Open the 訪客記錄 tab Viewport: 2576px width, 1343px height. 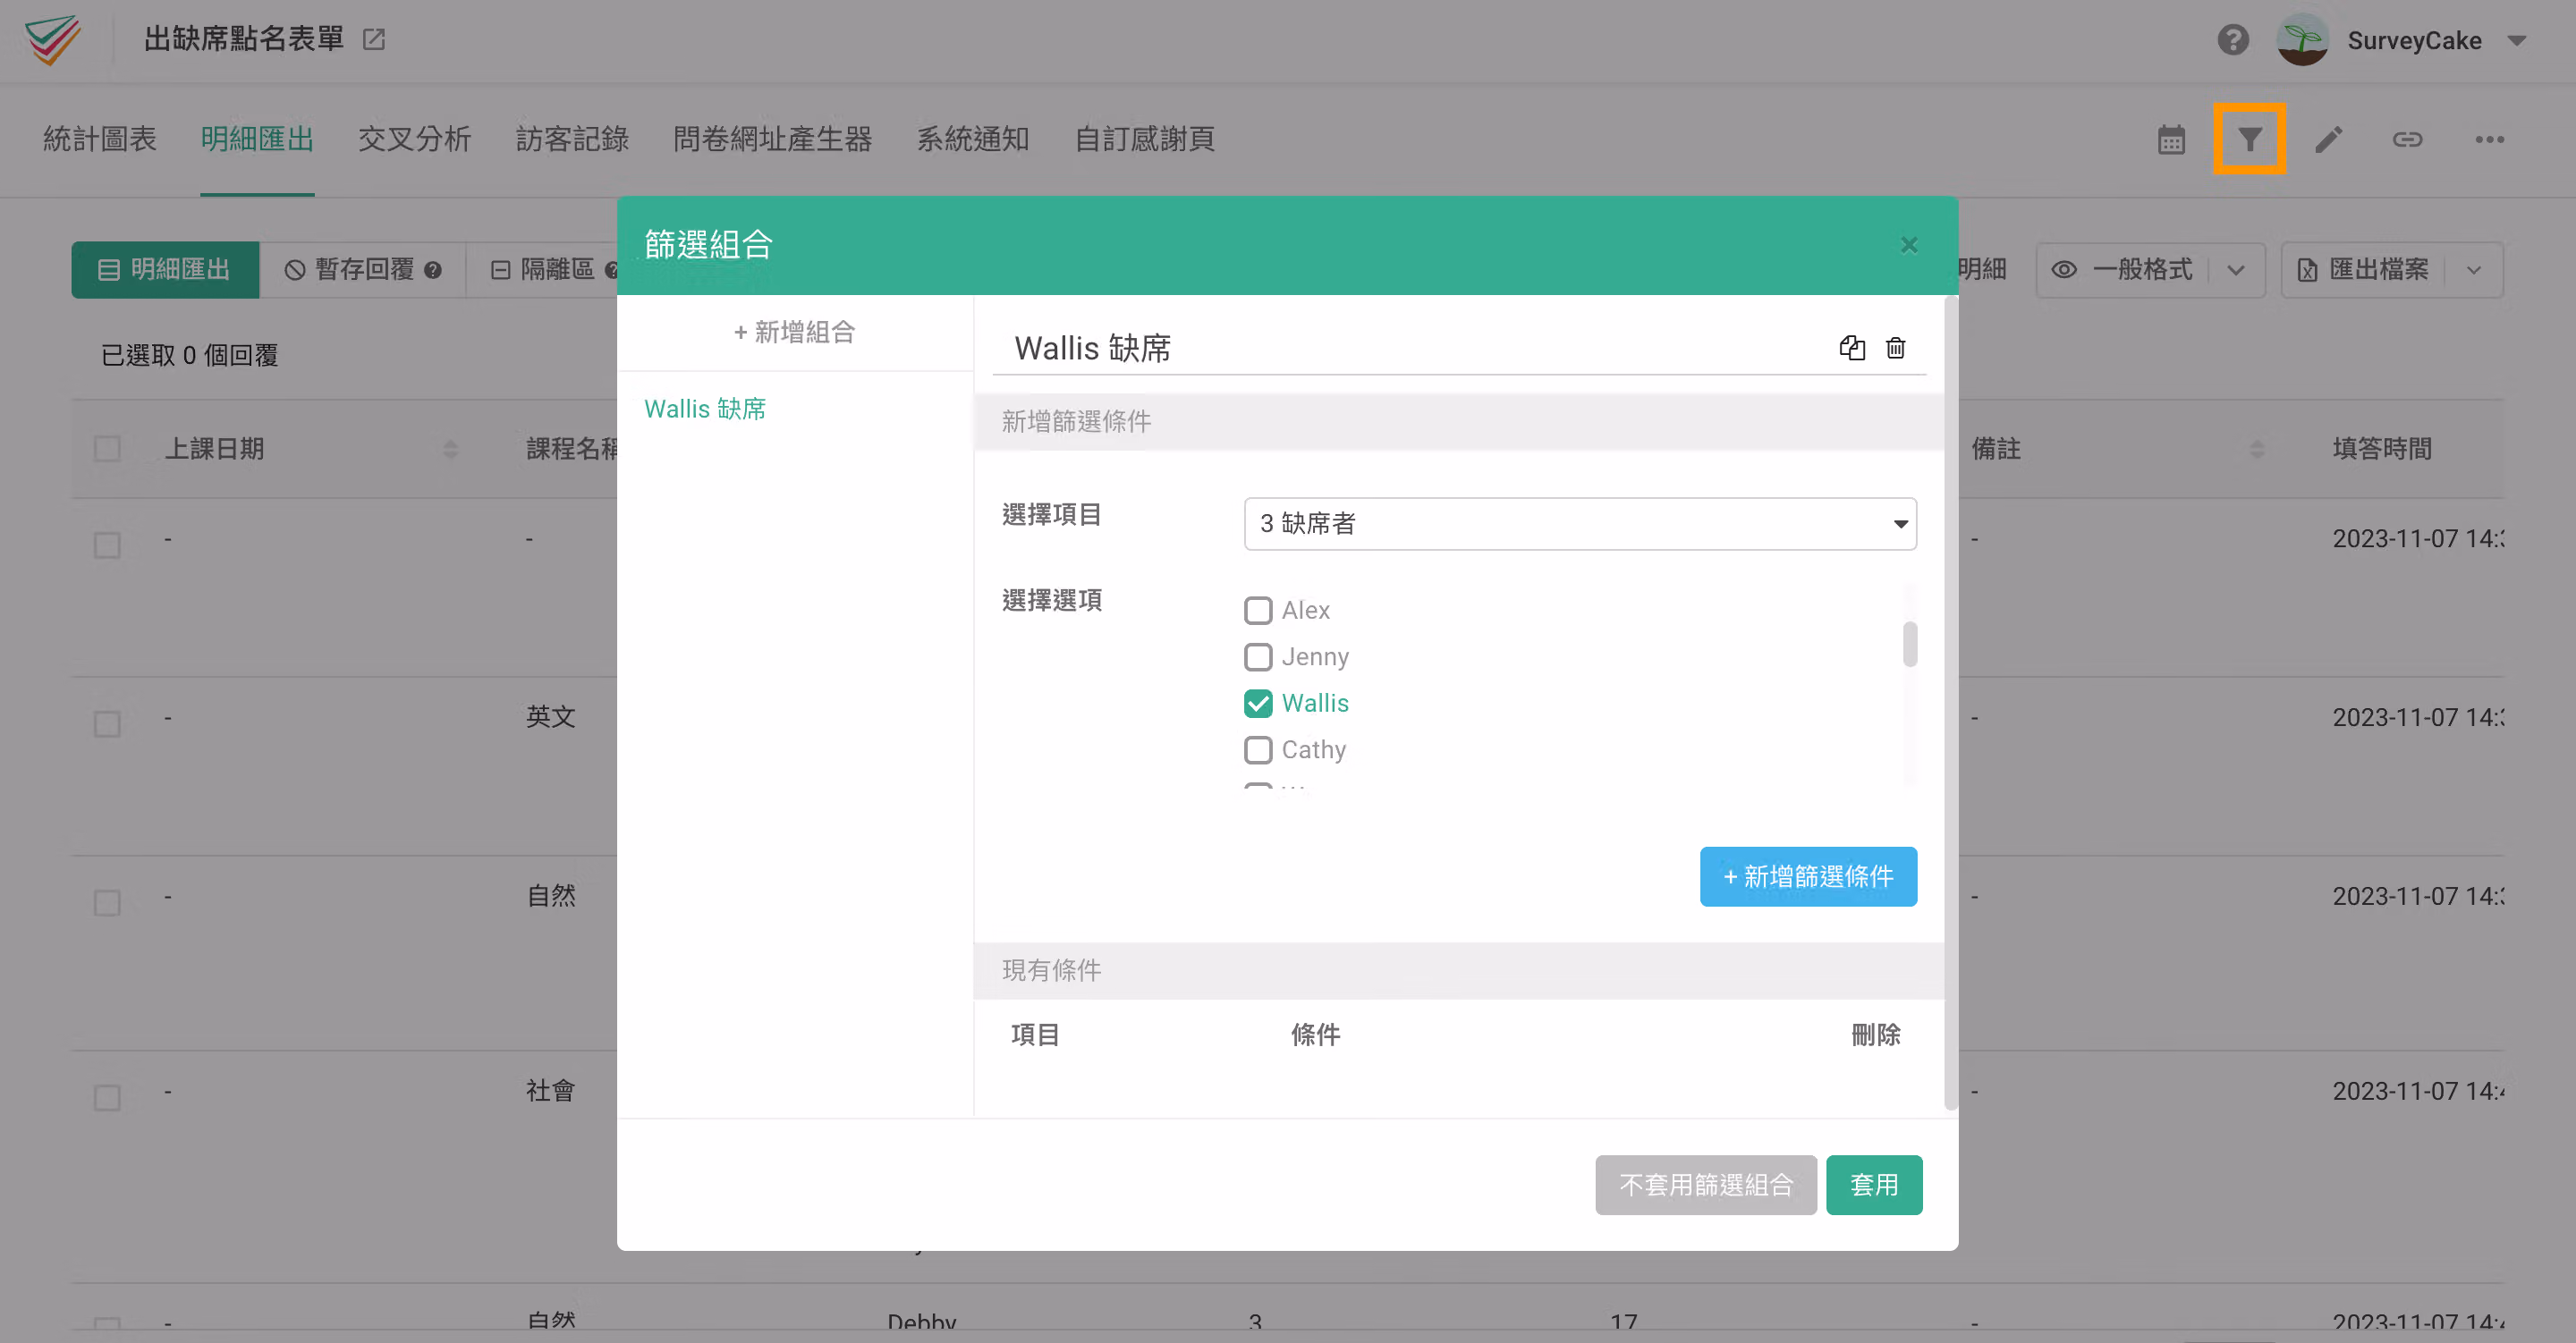coord(572,139)
